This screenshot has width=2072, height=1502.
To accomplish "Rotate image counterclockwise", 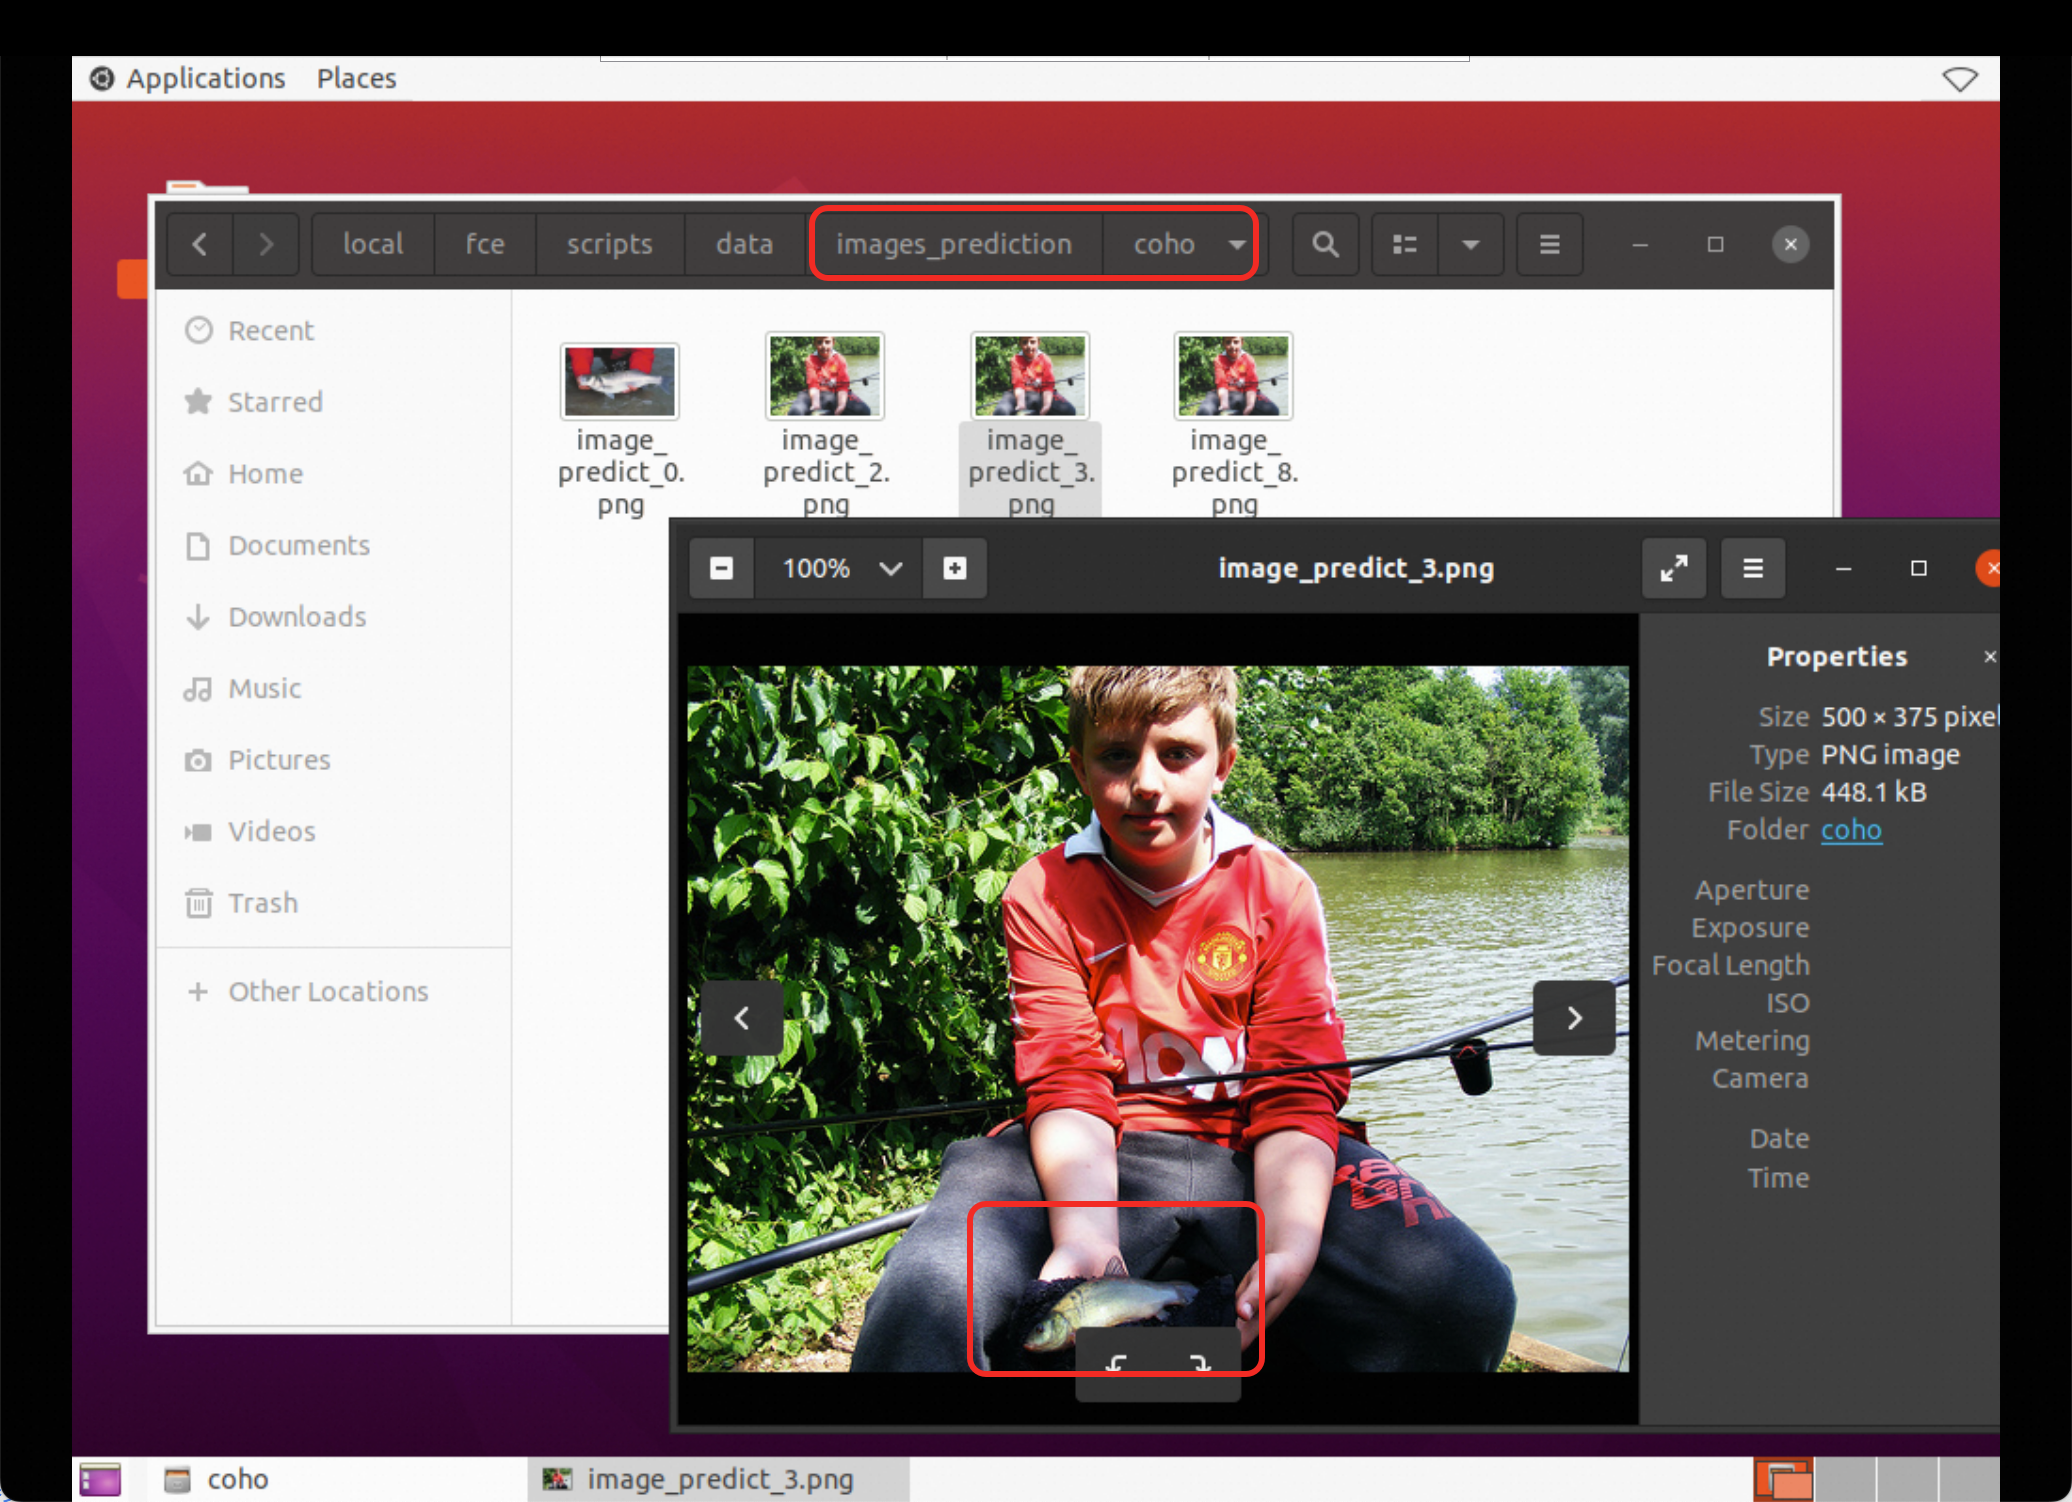I will (1117, 1362).
